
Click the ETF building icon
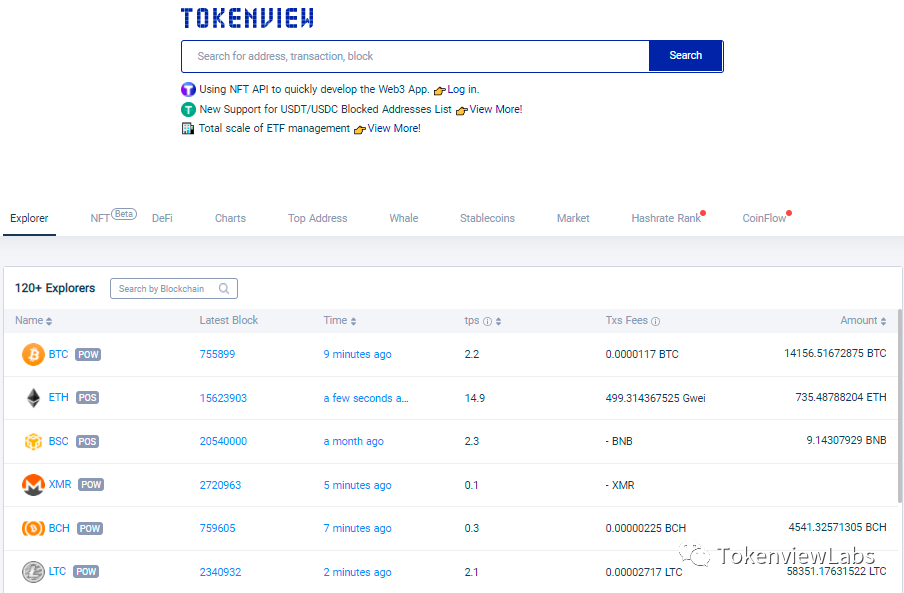coord(188,129)
